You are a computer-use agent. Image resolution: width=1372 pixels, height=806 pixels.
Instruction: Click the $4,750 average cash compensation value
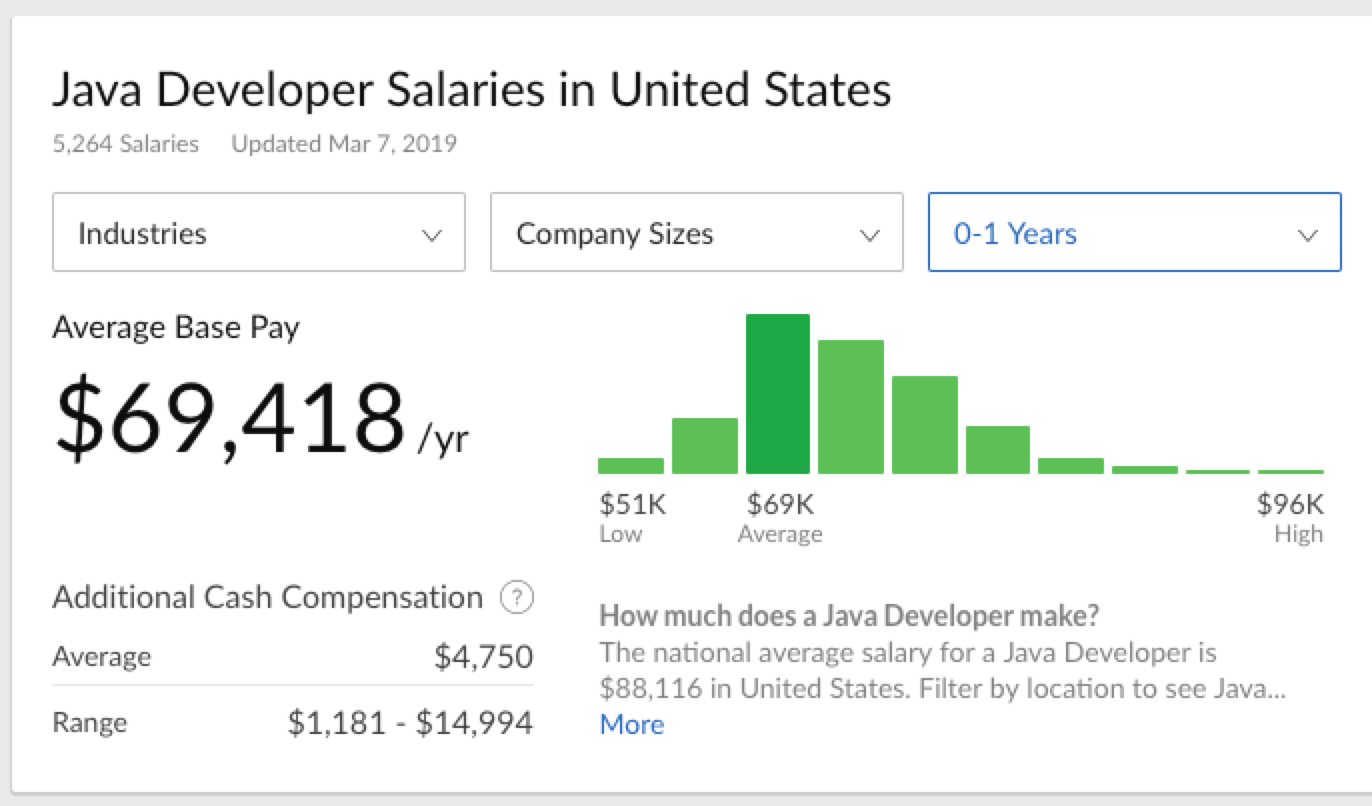click(483, 657)
